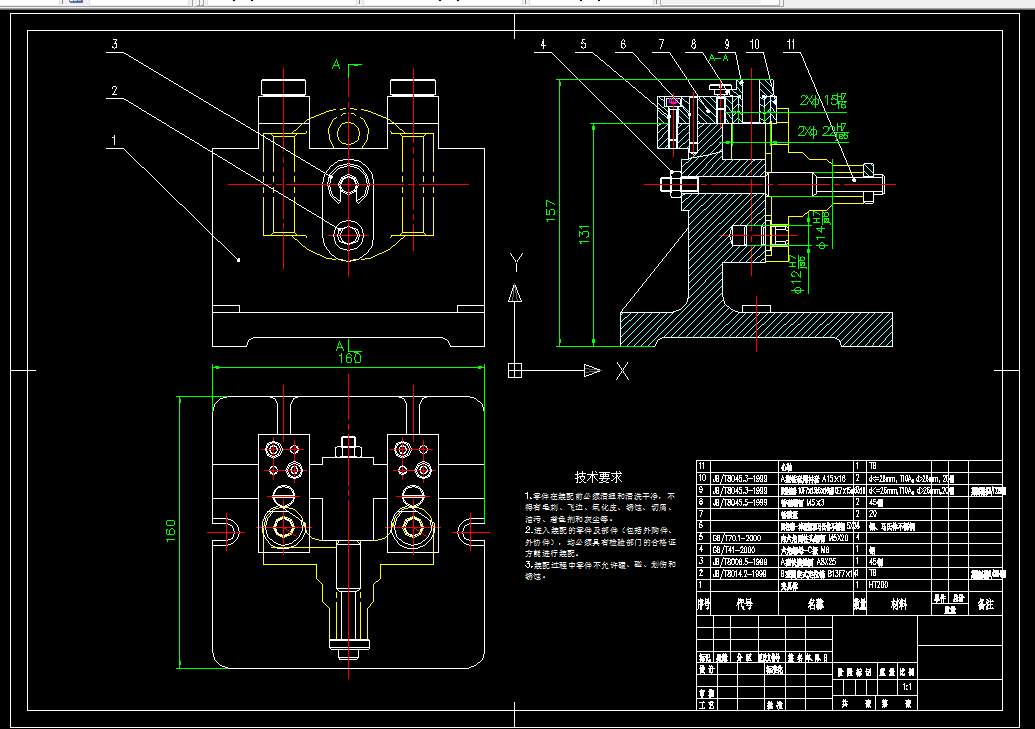The image size is (1035, 729).
Task: Click the 备注 column header
Action: point(985,604)
